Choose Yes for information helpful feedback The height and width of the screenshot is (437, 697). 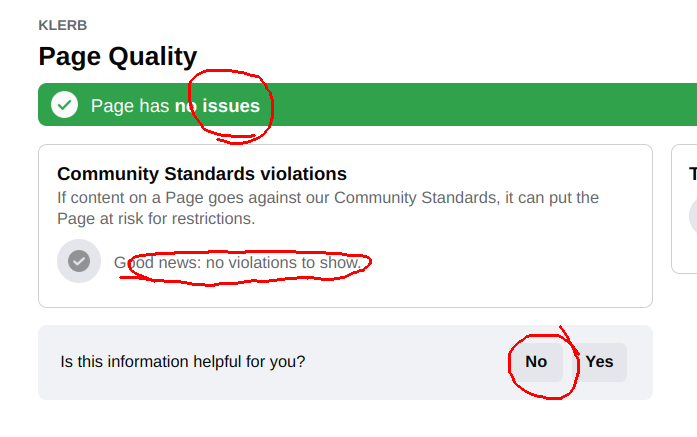[x=599, y=362]
